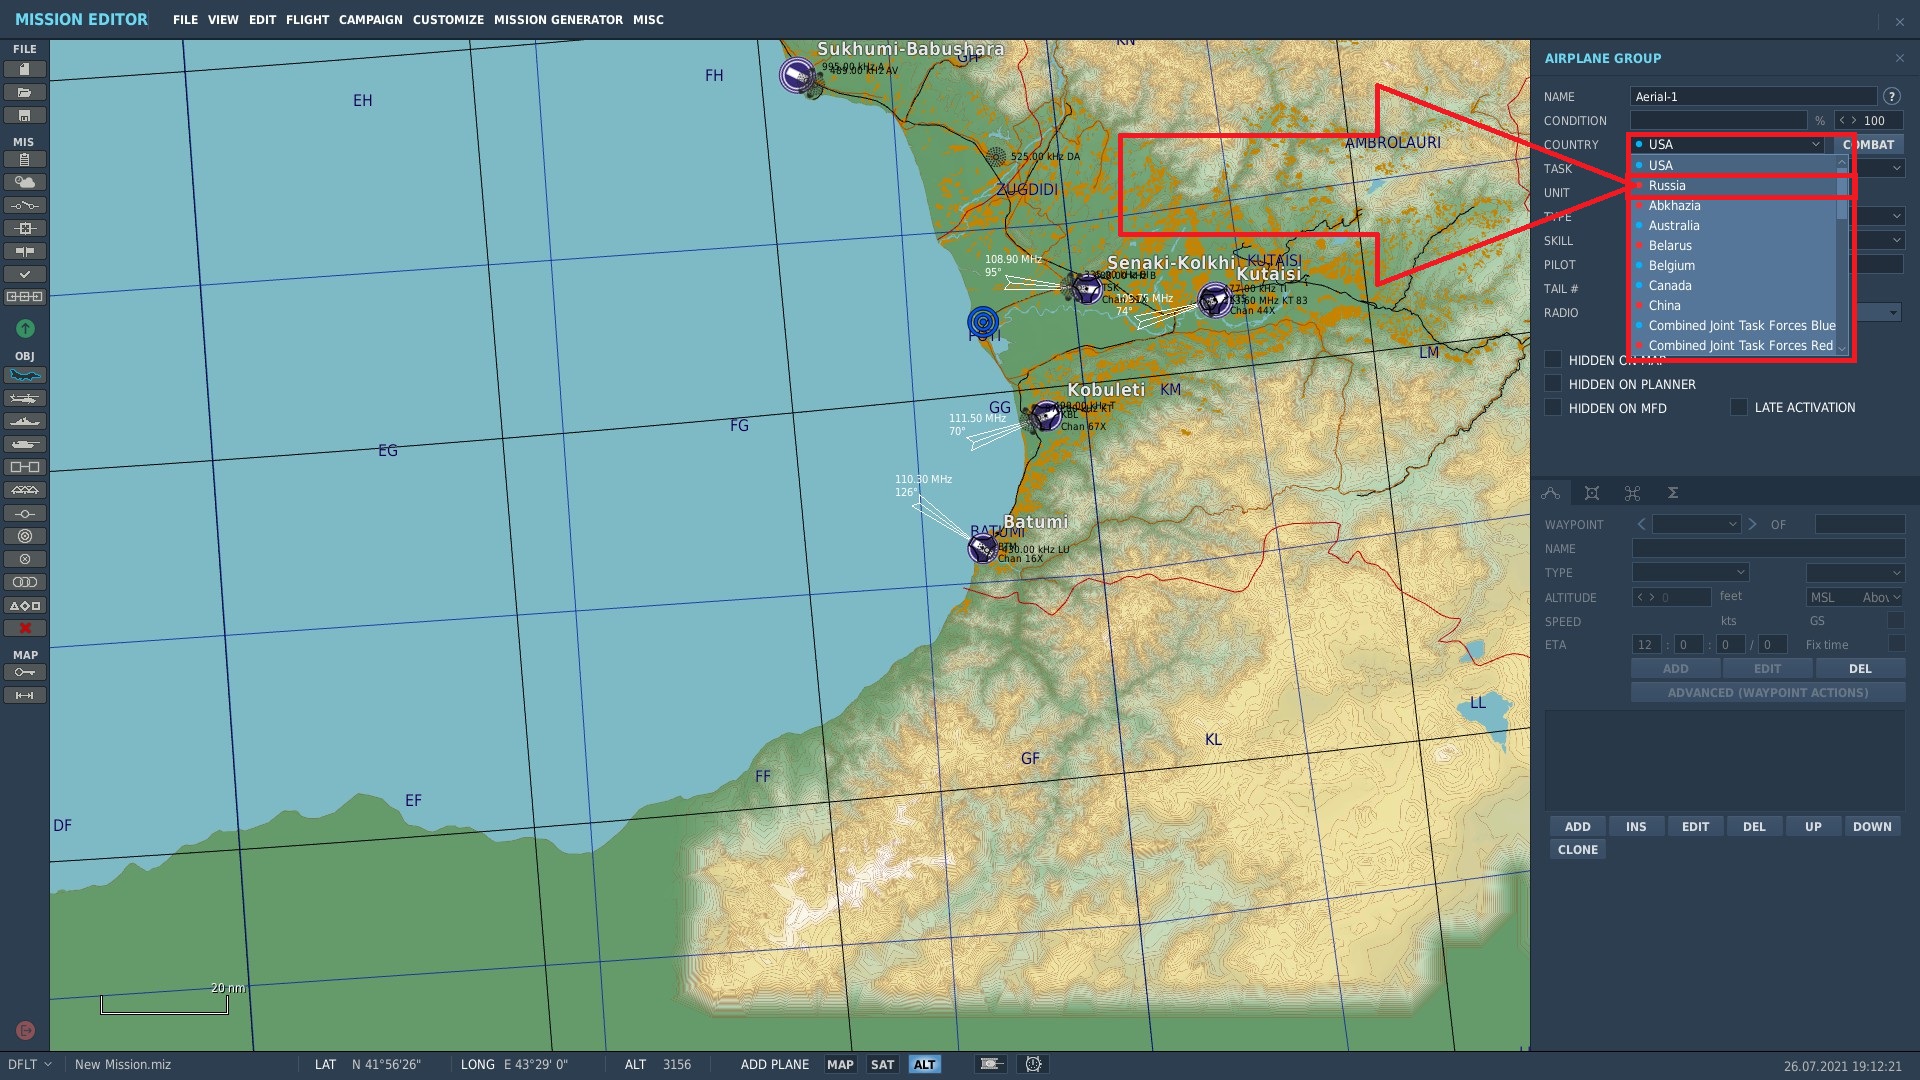Switch map to SAT mode
Screen dimensions: 1920x1080
[x=882, y=1064]
